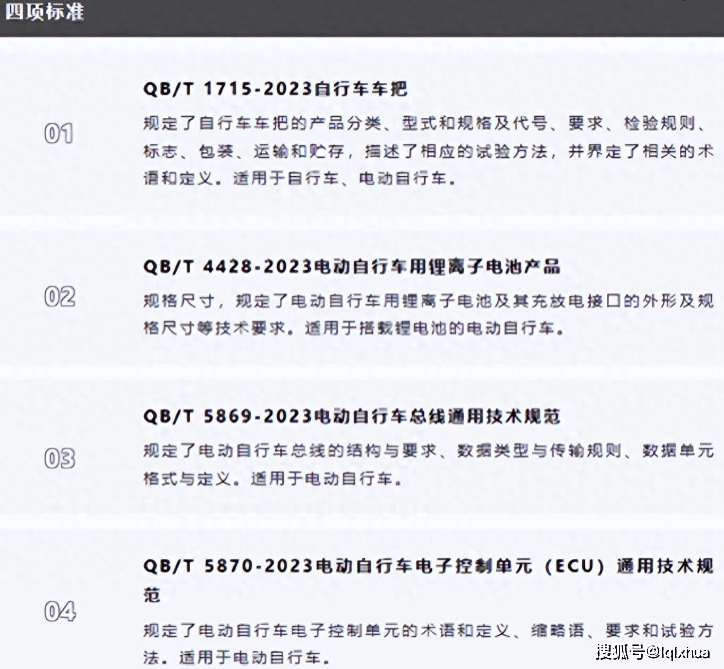
Task: Click the line 格尺寸等技术要求。适用于搭载锂电池的电动自行车。
Action: (353, 328)
